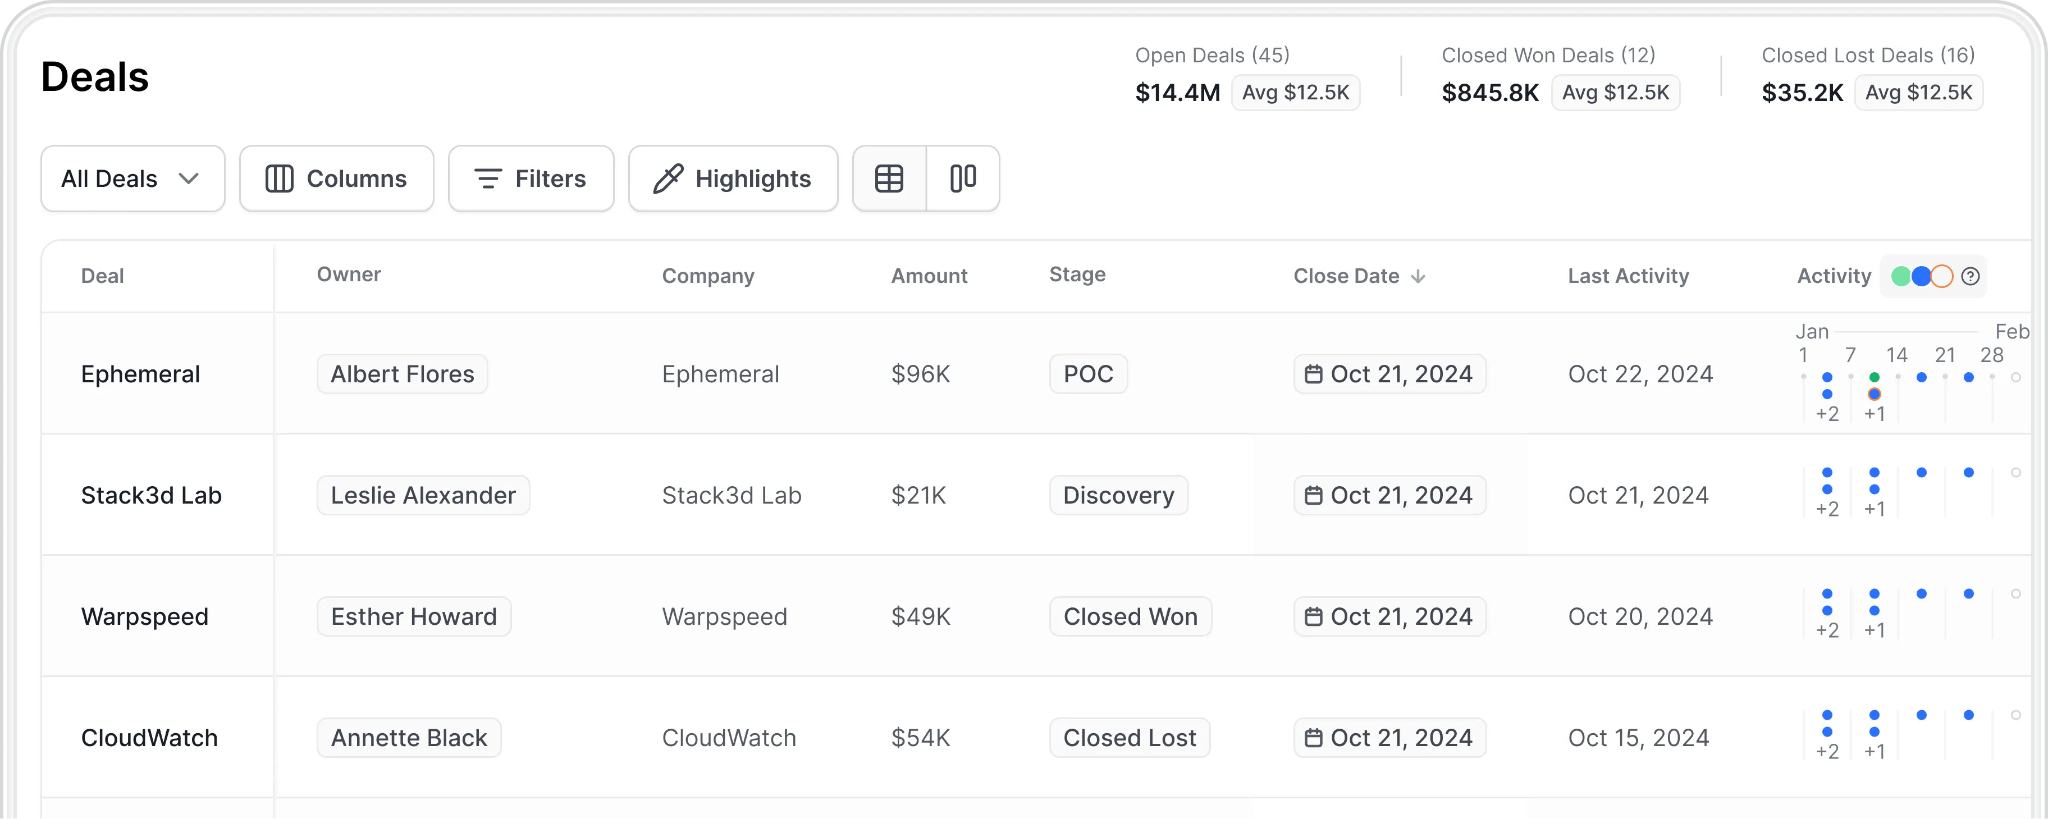Click the Oct 22, 2024 last activity cell
Viewport: 2048px width, 819px height.
tap(1640, 374)
